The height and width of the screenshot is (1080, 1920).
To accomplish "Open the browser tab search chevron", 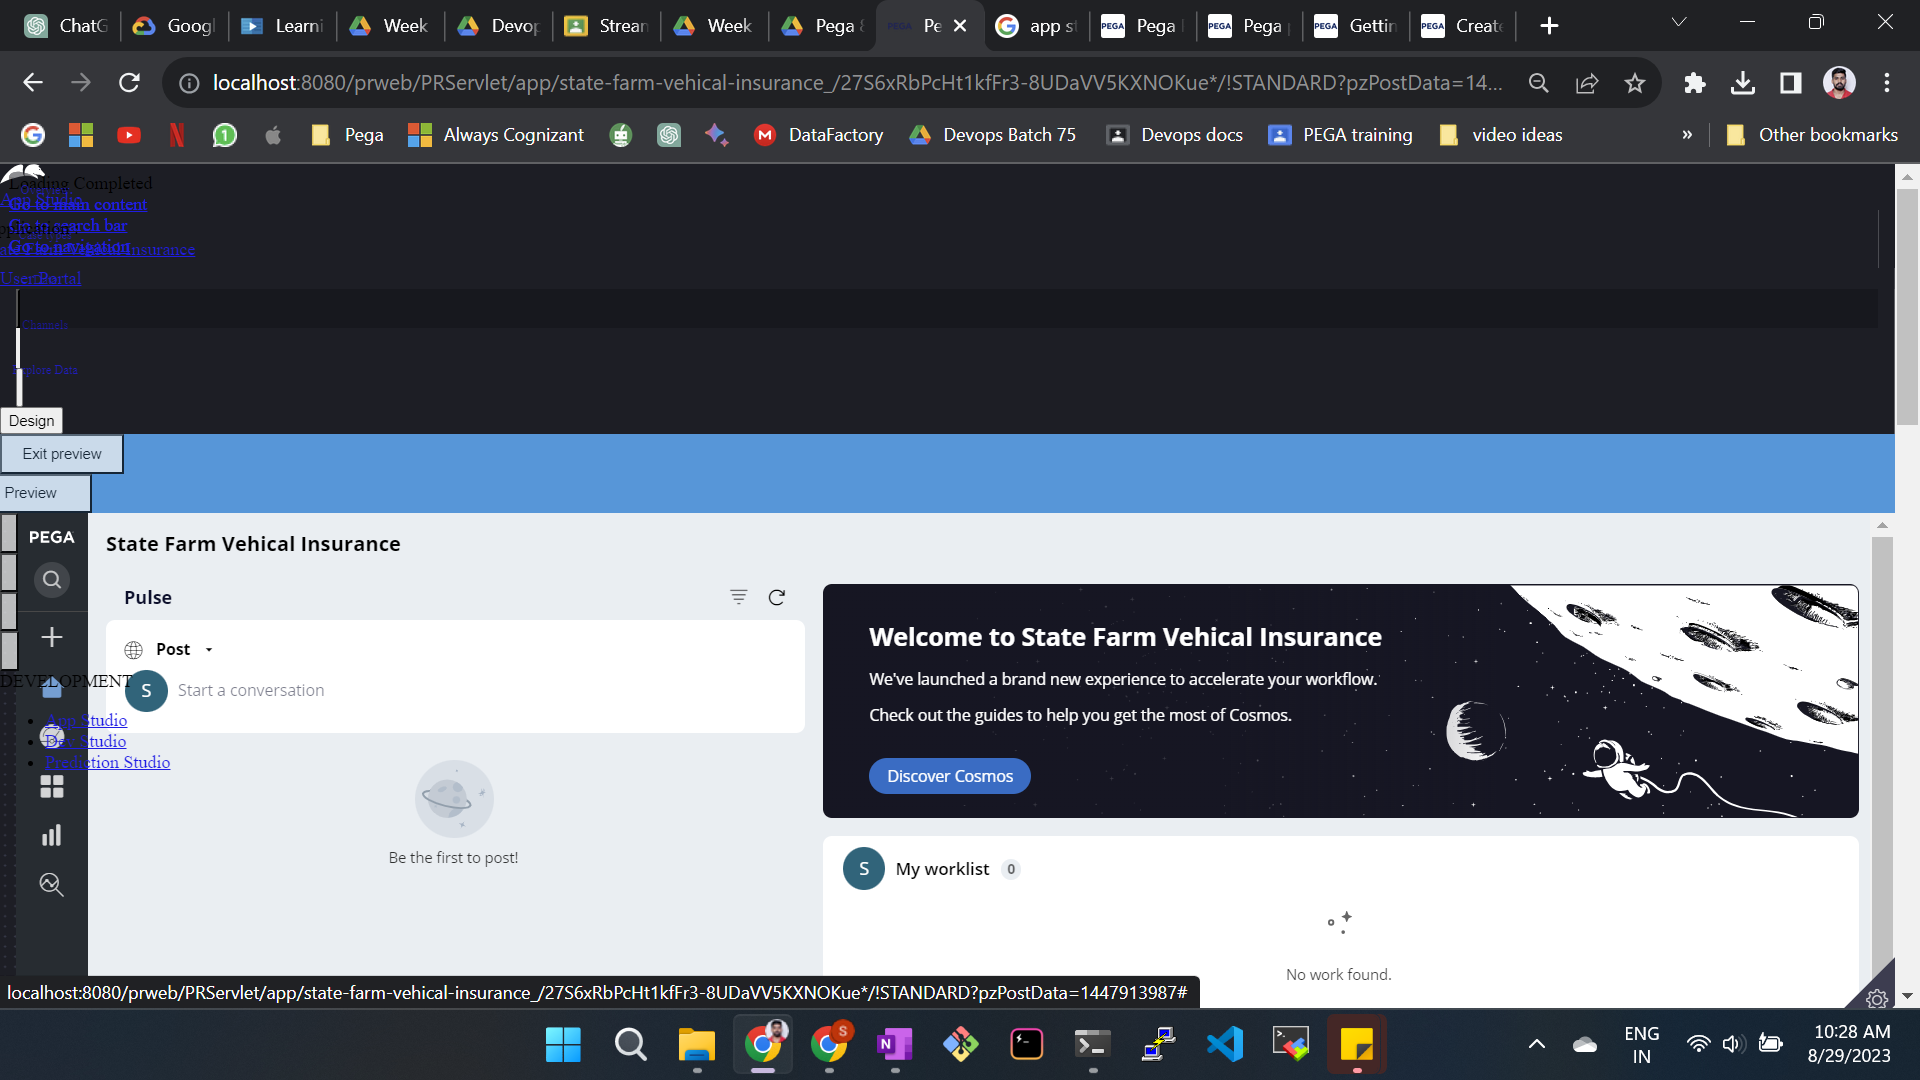I will coord(1679,21).
